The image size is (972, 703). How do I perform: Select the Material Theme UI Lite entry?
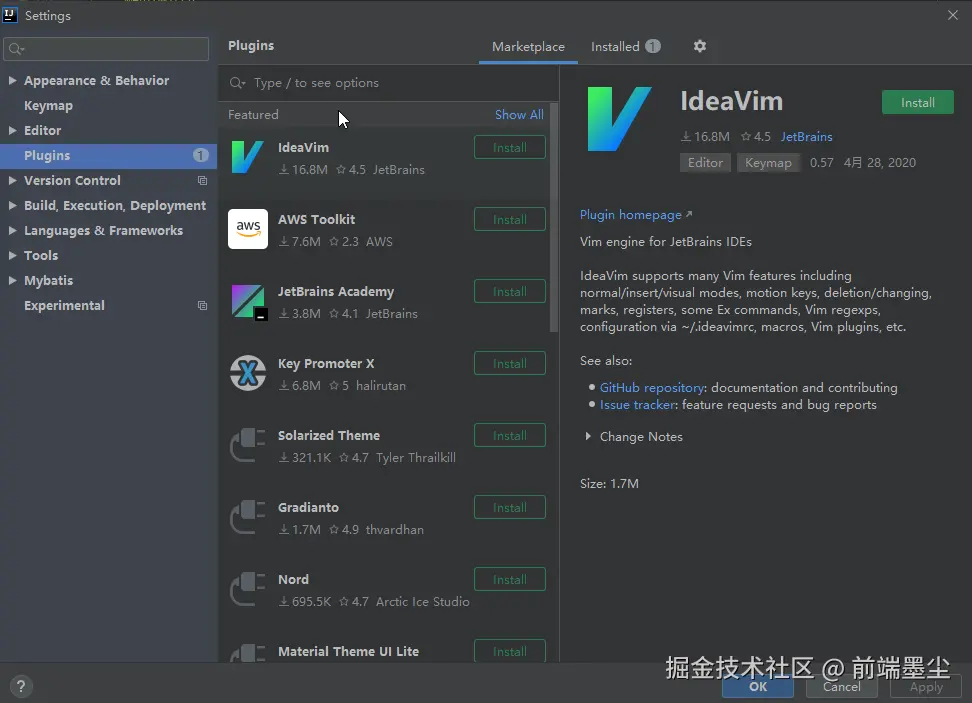(348, 652)
